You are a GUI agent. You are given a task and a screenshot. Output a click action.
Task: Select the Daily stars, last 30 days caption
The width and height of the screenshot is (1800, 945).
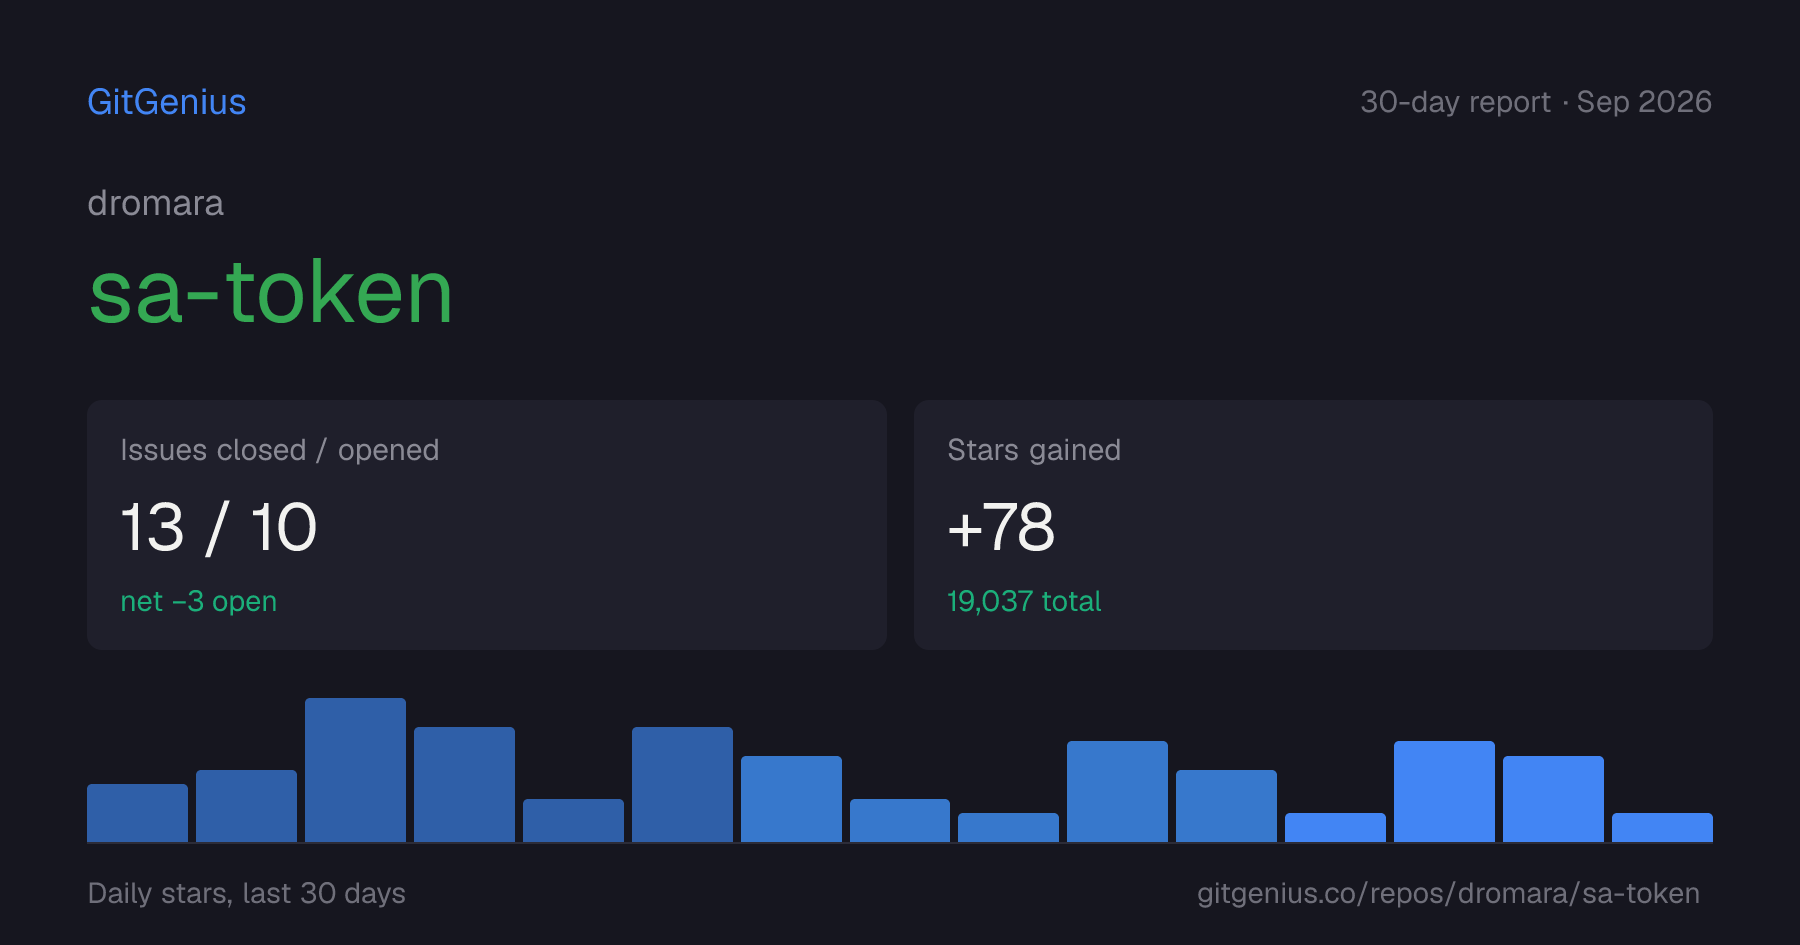[x=246, y=893]
